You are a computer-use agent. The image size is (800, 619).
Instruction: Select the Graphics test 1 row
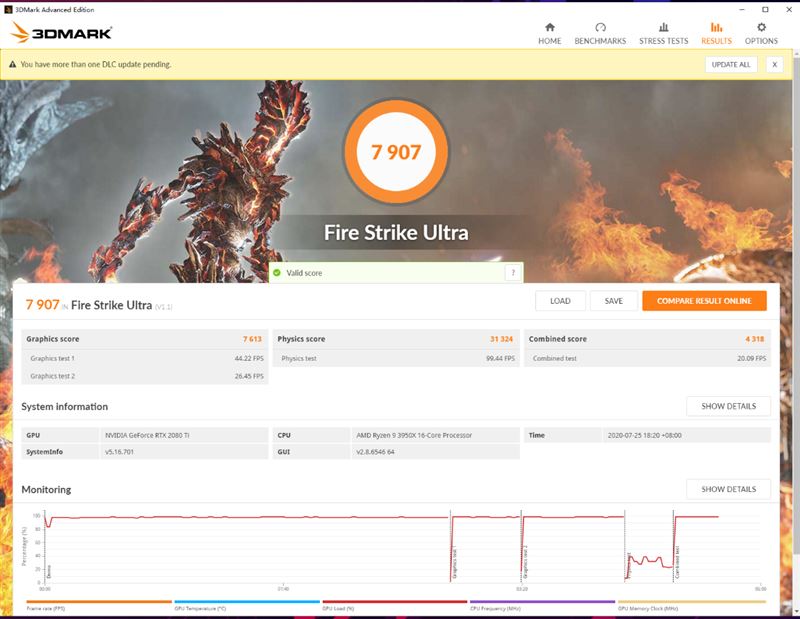pyautogui.click(x=145, y=358)
